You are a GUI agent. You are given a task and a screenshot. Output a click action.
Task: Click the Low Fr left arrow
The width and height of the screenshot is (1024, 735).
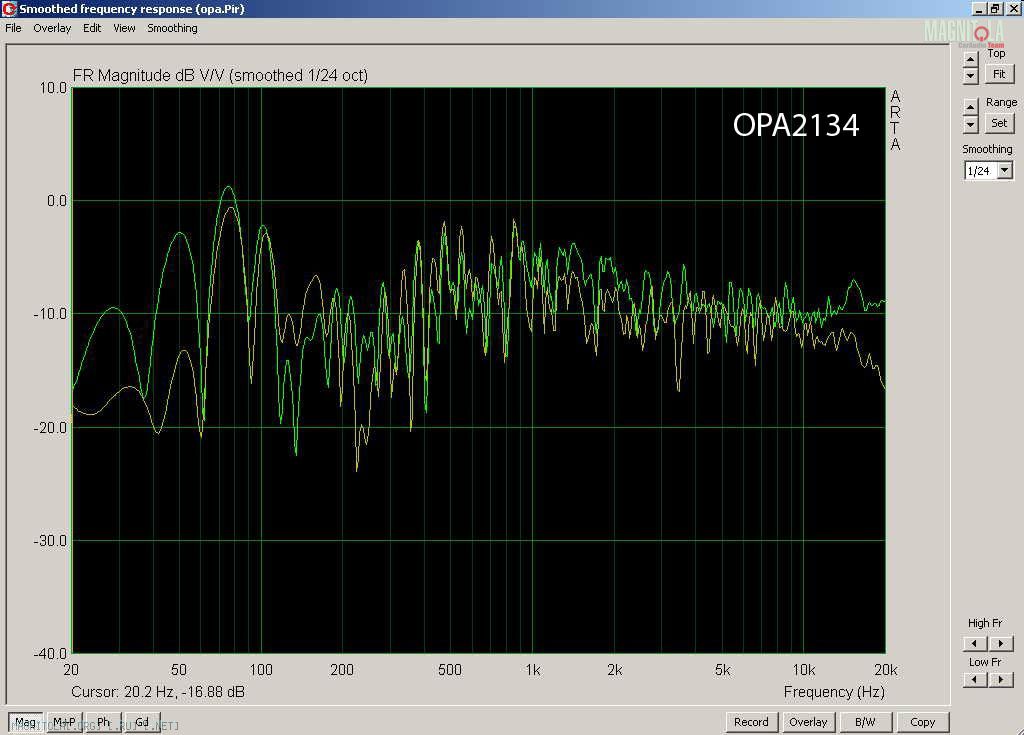975,679
